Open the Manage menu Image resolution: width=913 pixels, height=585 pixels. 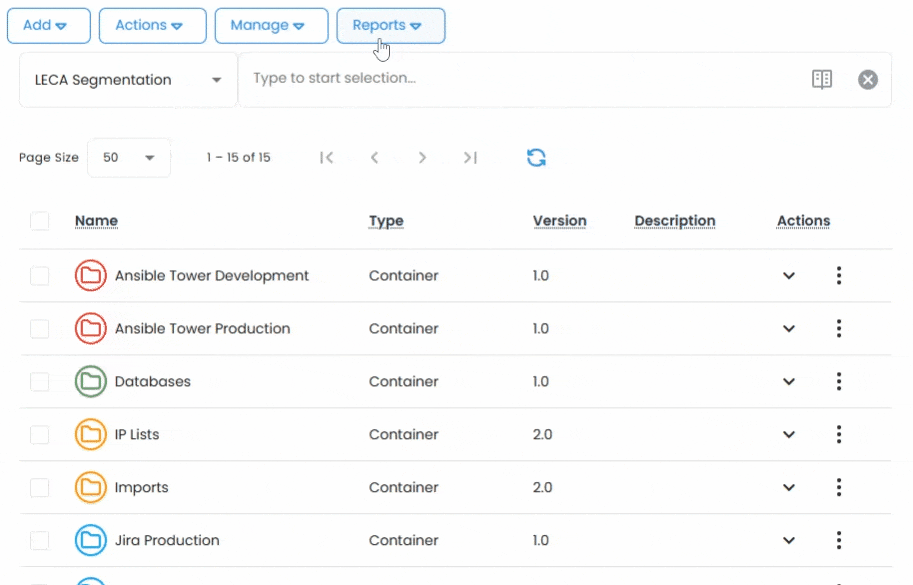[x=271, y=26]
